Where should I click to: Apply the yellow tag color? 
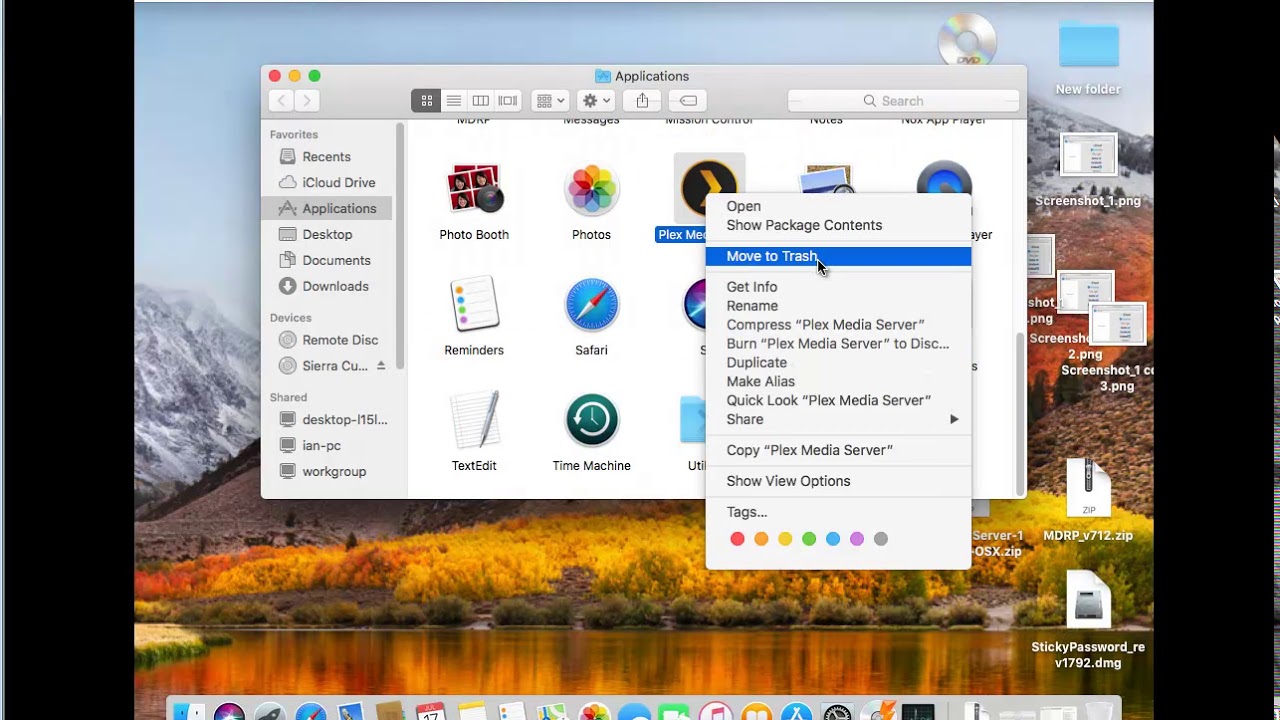785,539
